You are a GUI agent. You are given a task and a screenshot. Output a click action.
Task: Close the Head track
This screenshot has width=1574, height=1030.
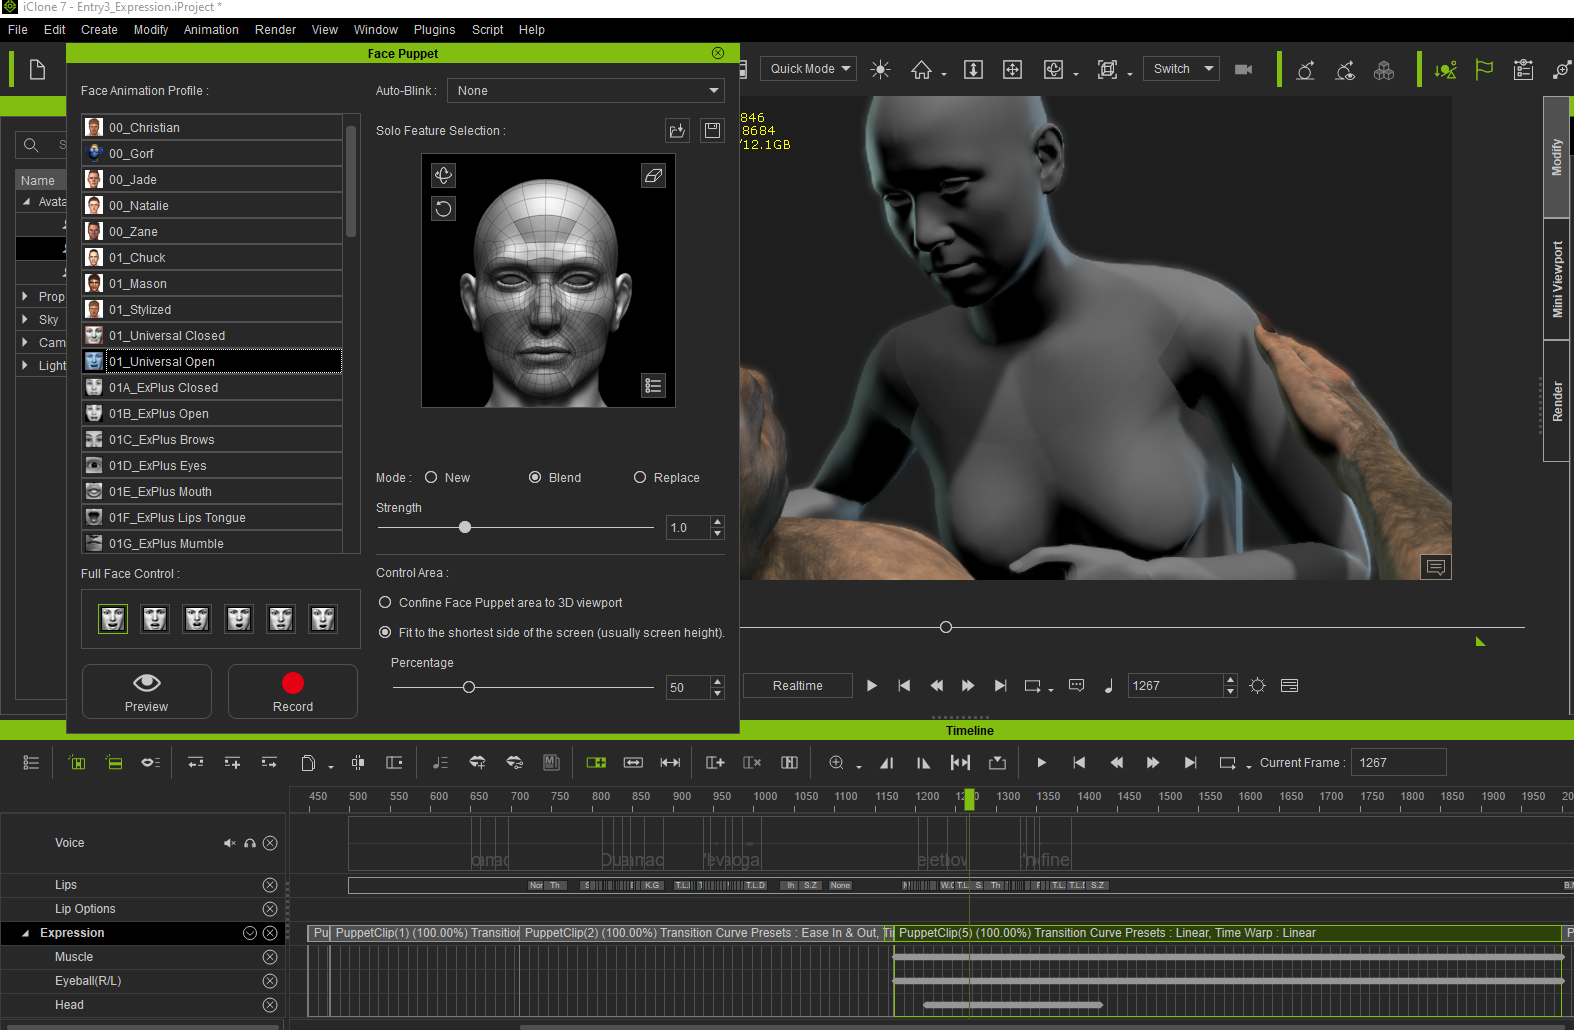click(x=270, y=1005)
